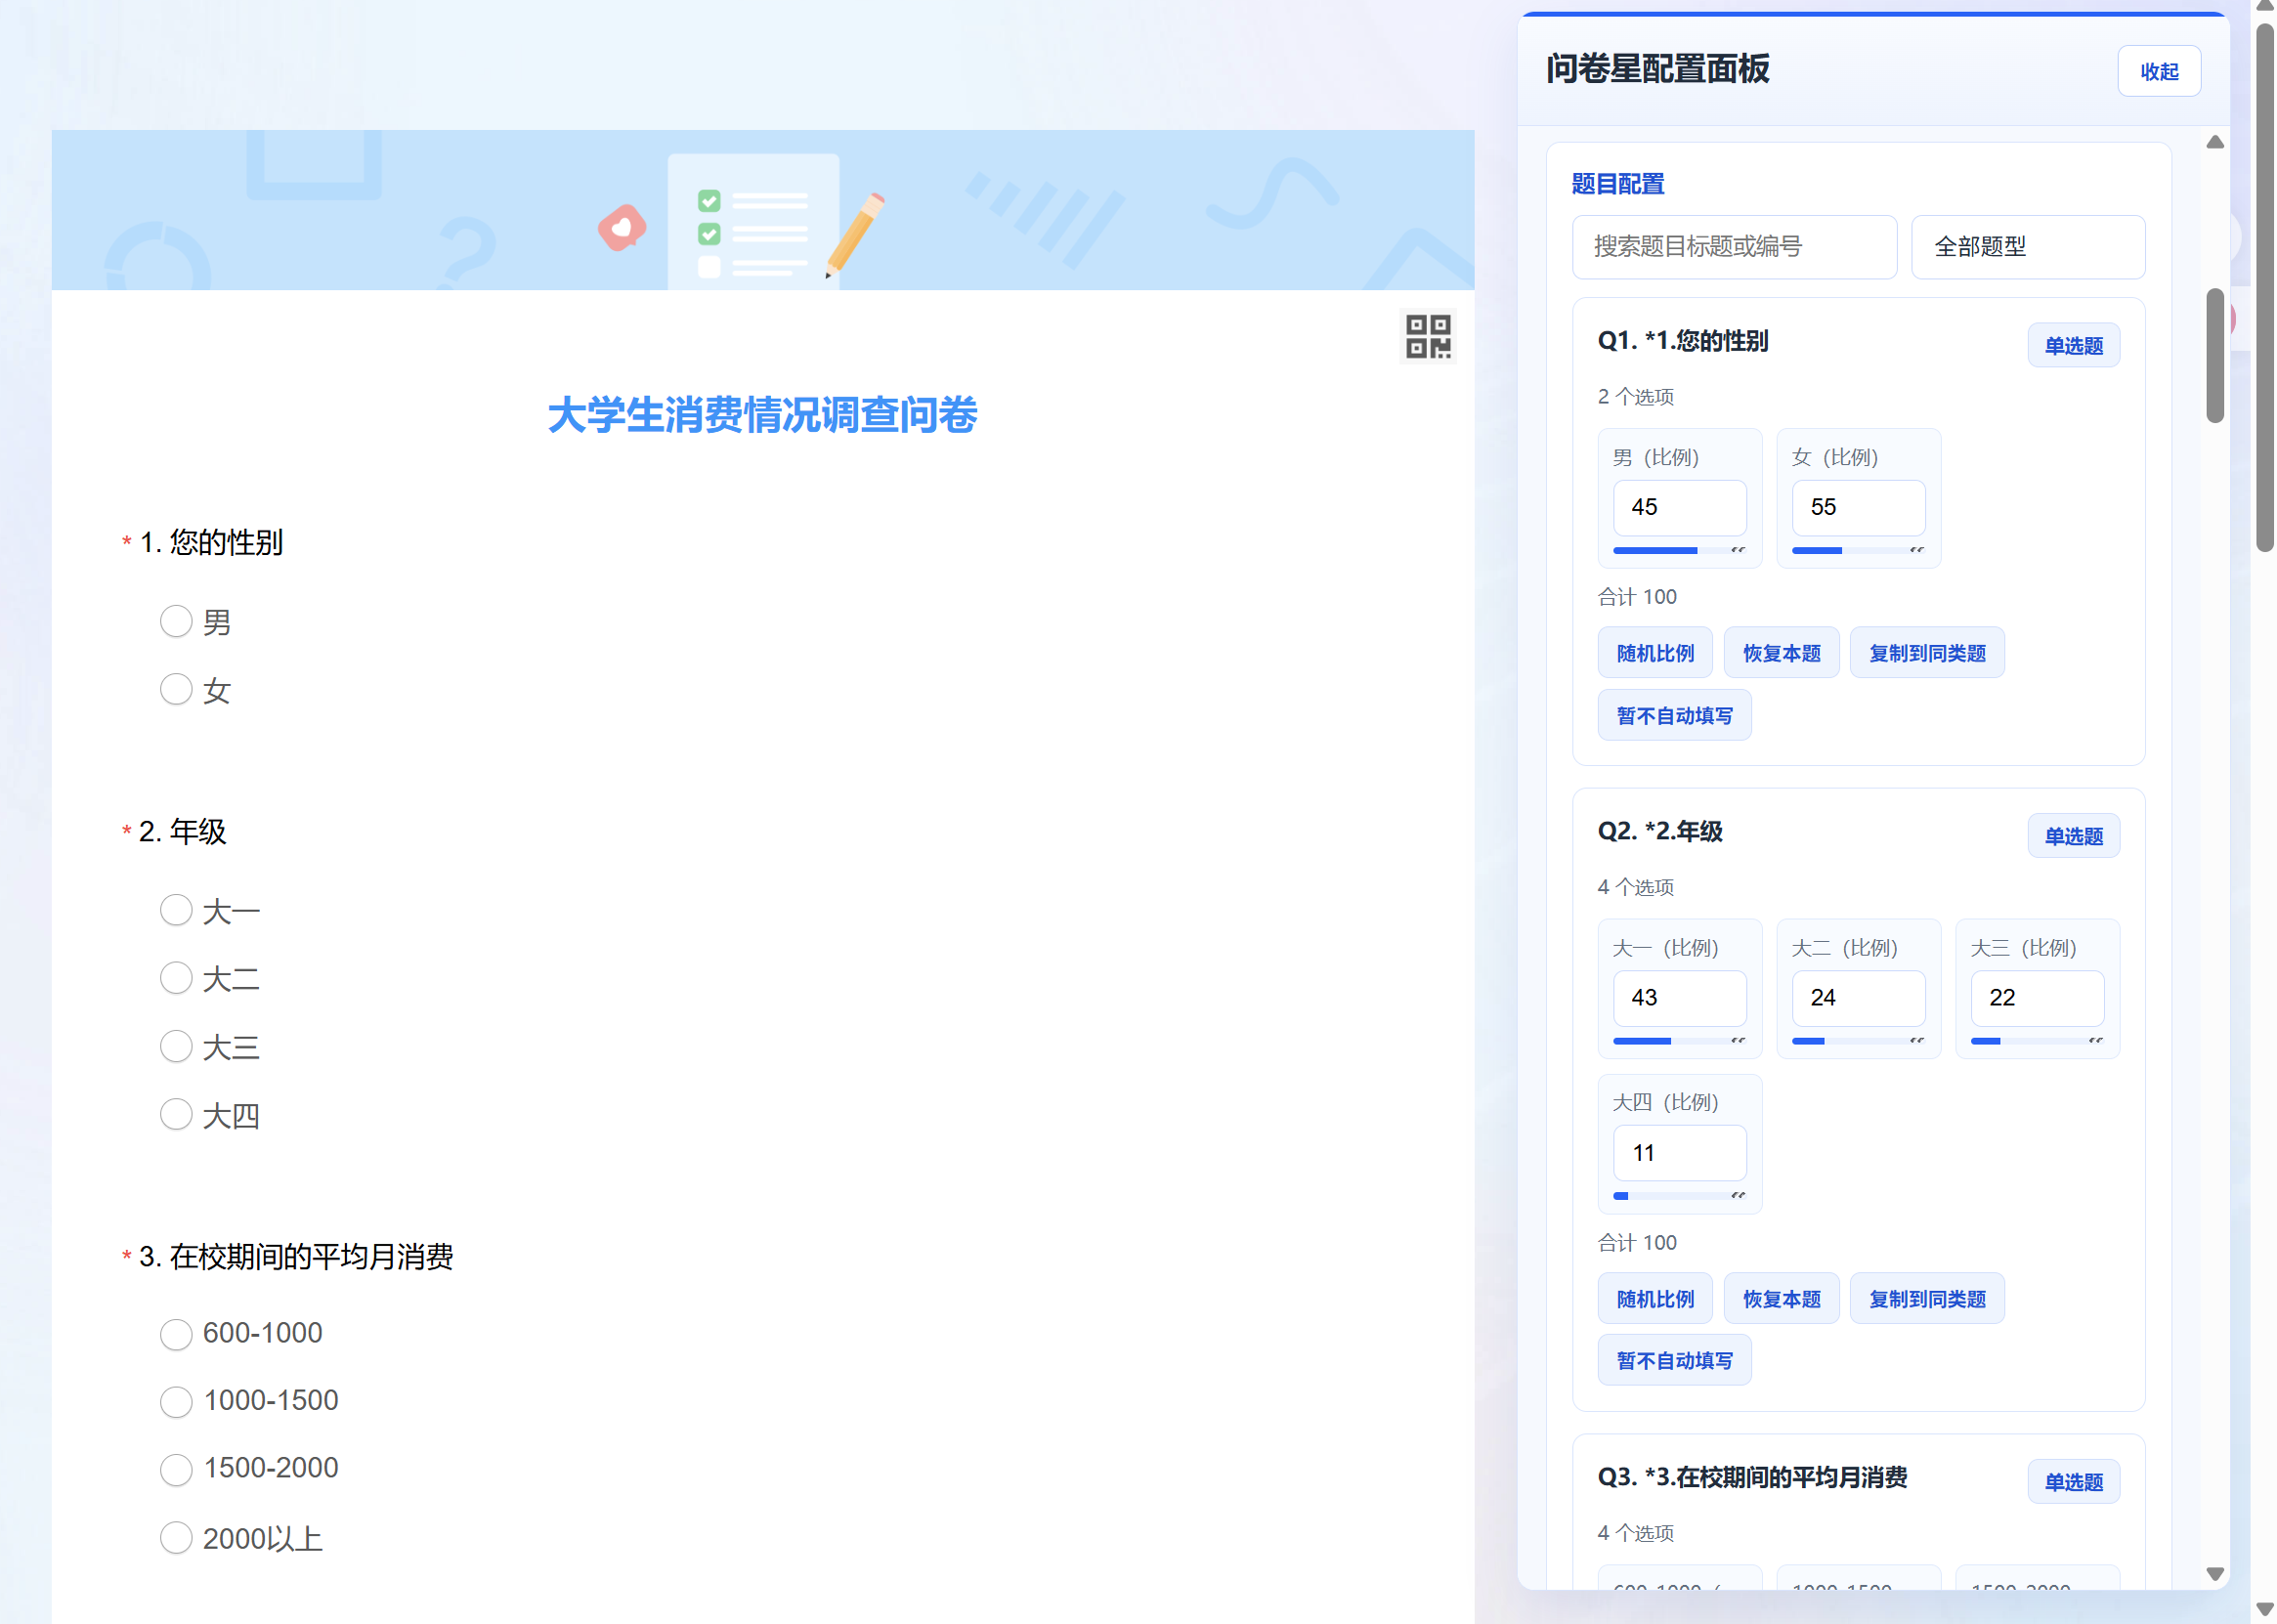Click the 单选题 tag on Q1
Viewport: 2277px width, 1624px height.
click(x=2073, y=346)
